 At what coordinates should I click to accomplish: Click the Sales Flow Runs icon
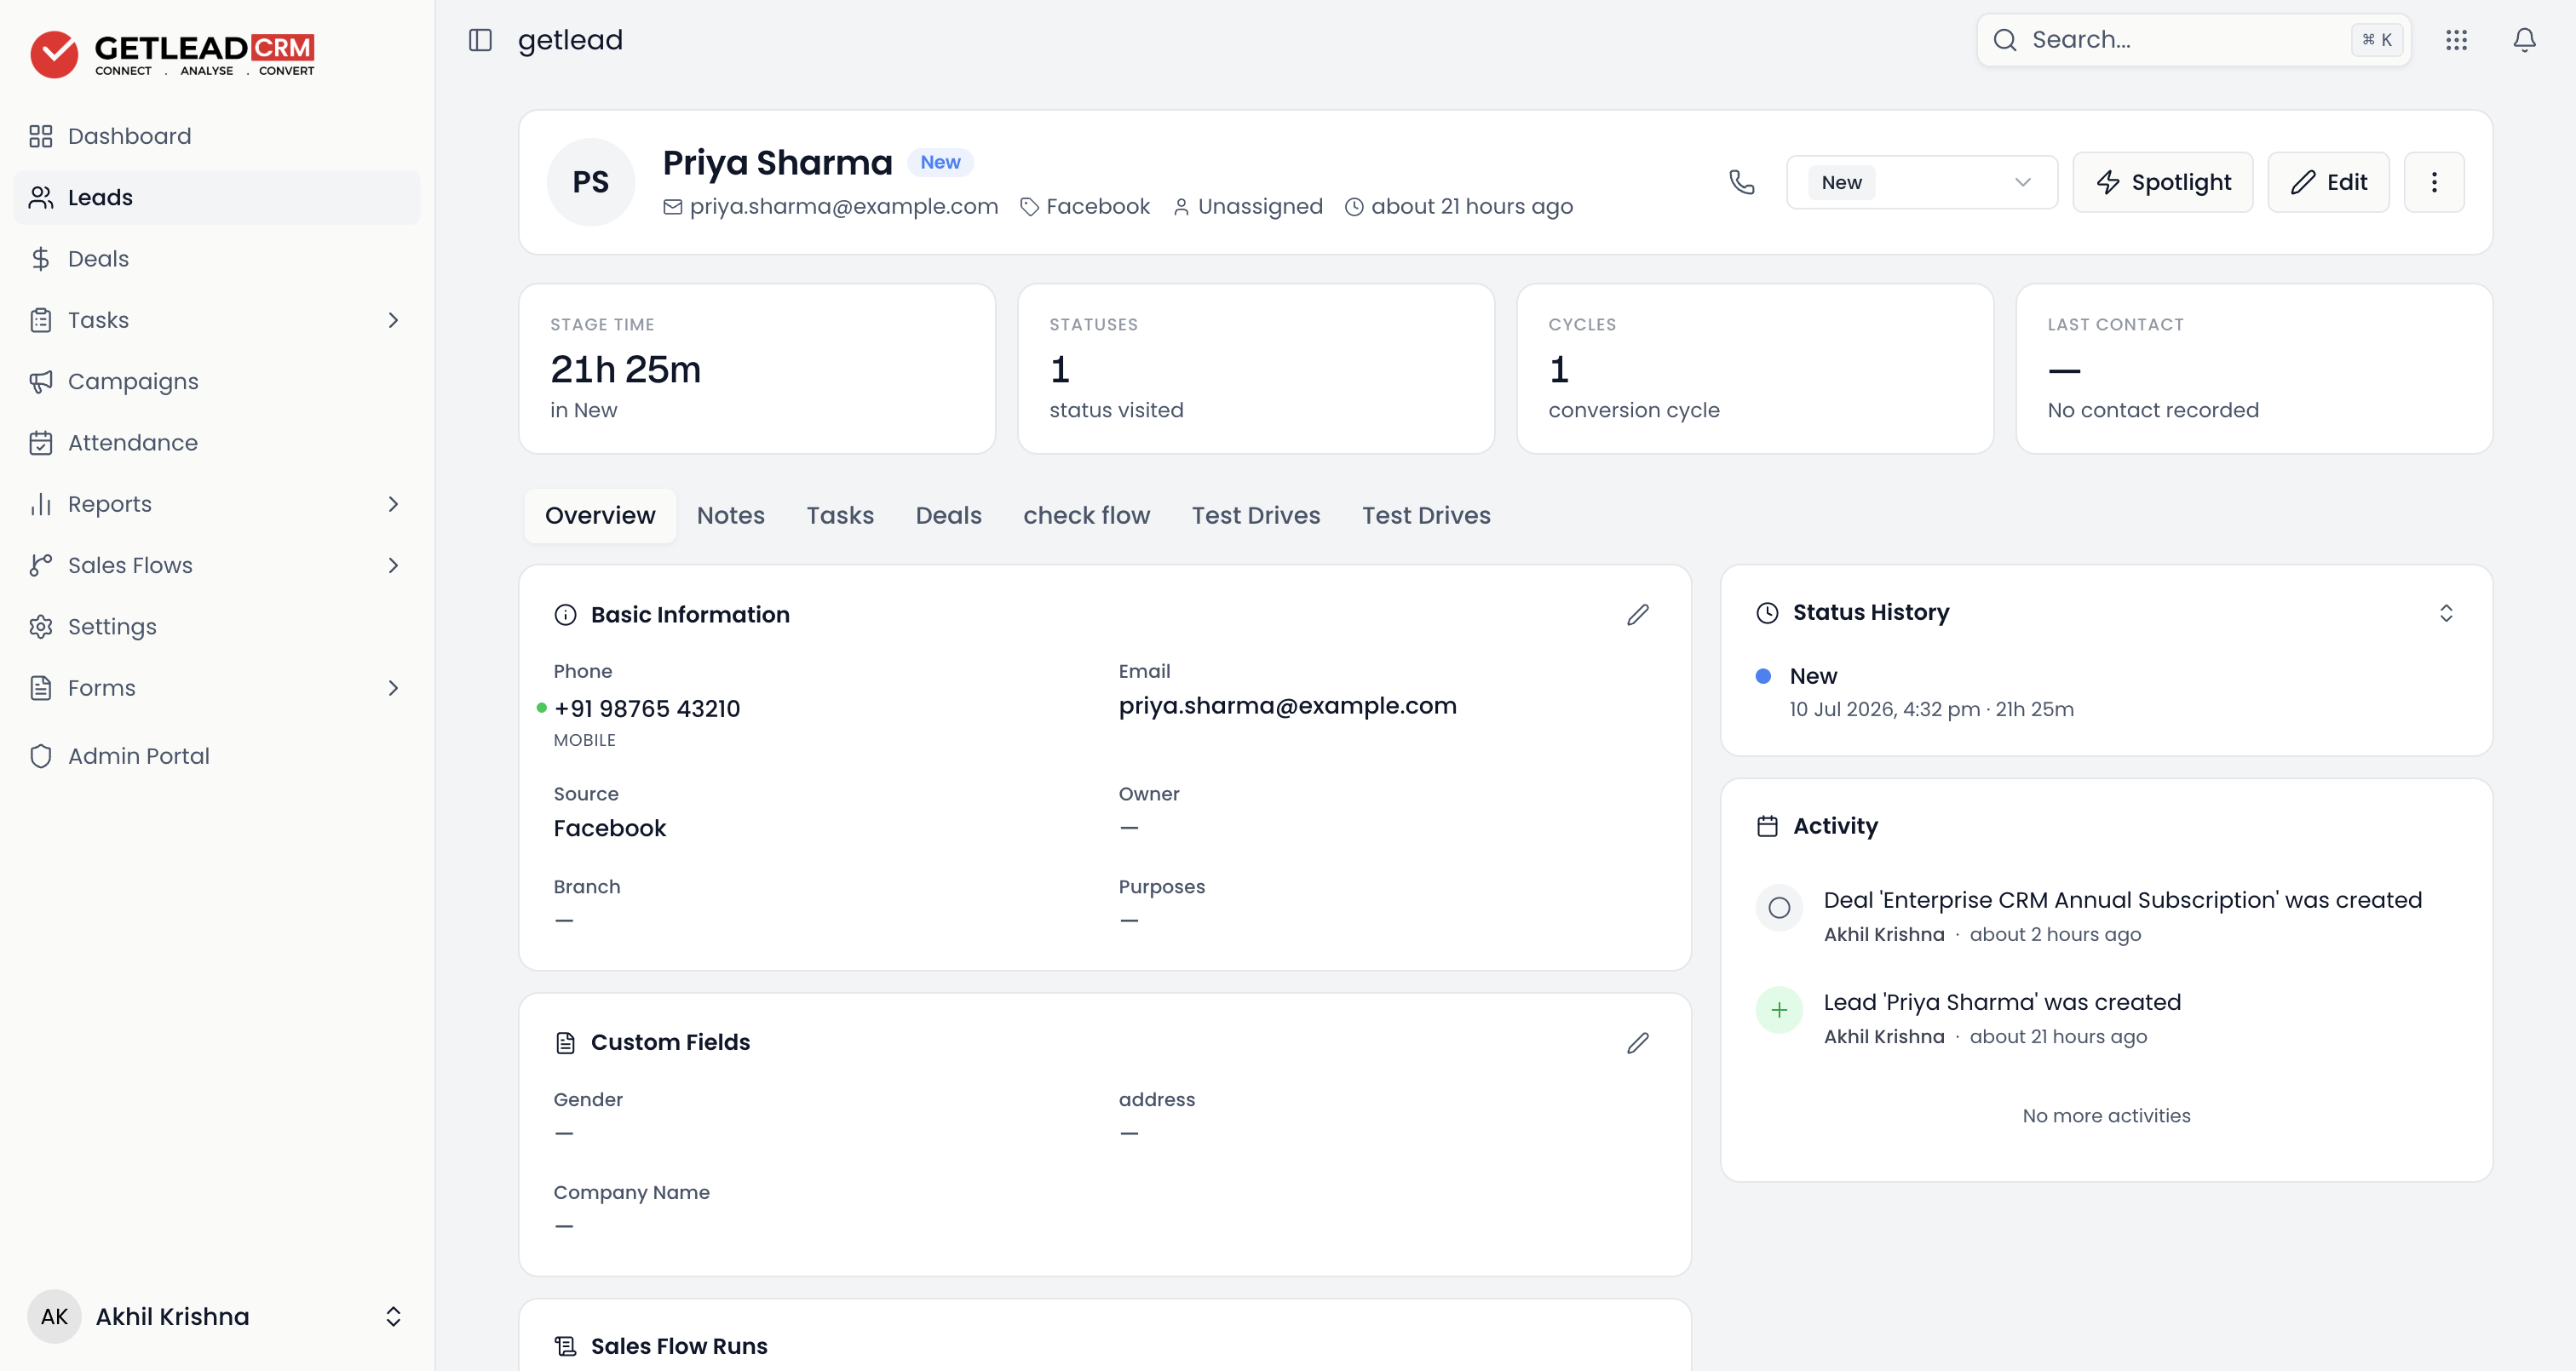click(x=565, y=1346)
